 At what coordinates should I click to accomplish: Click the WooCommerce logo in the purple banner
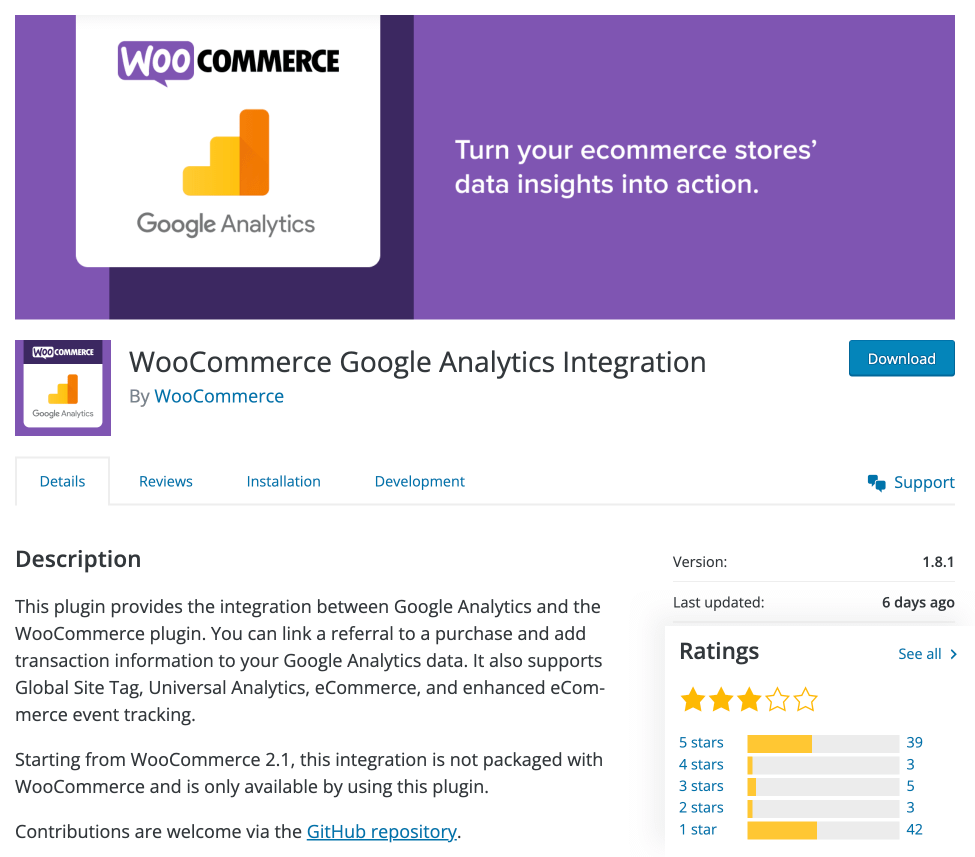[x=227, y=61]
